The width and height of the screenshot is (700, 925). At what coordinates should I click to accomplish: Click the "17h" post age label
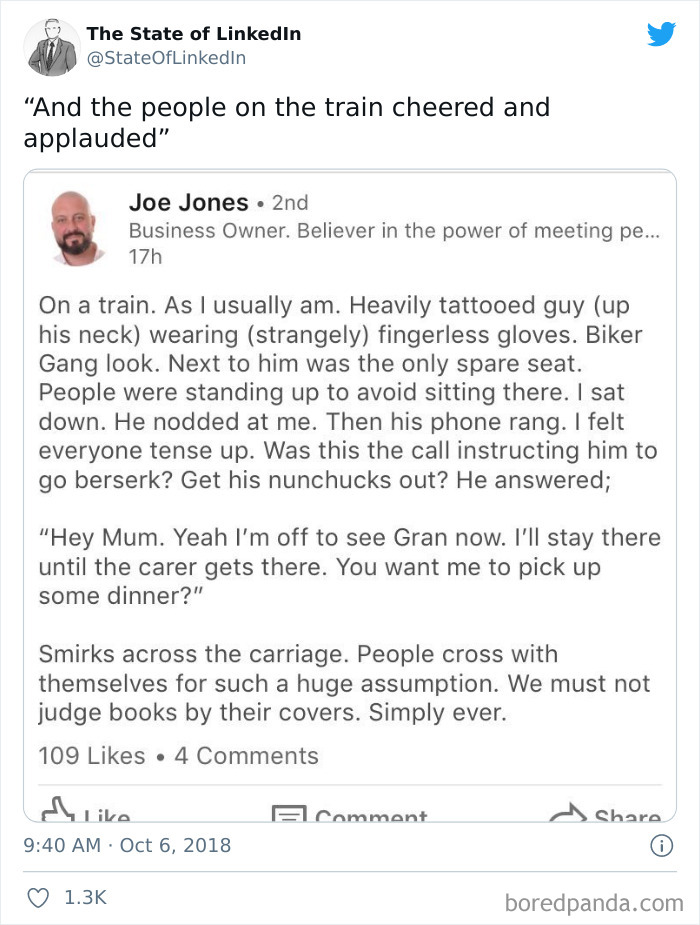(145, 257)
